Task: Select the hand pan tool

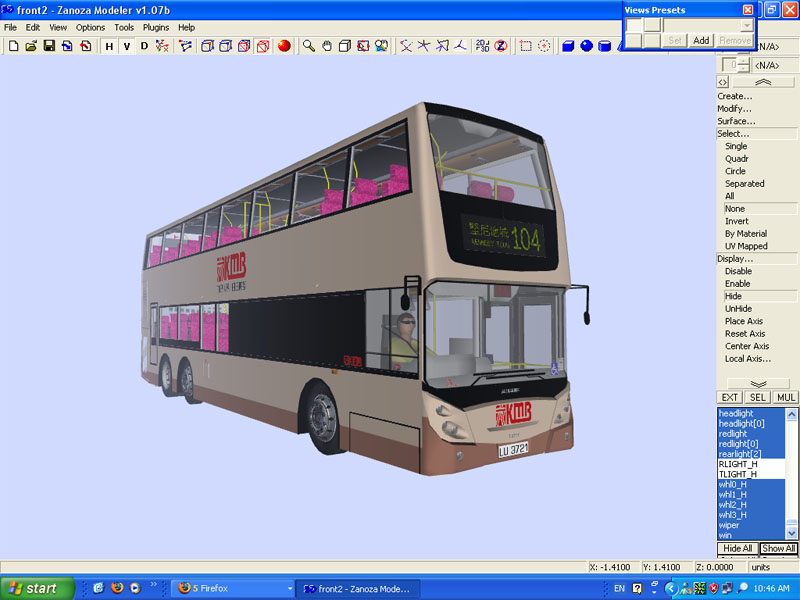Action: pos(327,46)
